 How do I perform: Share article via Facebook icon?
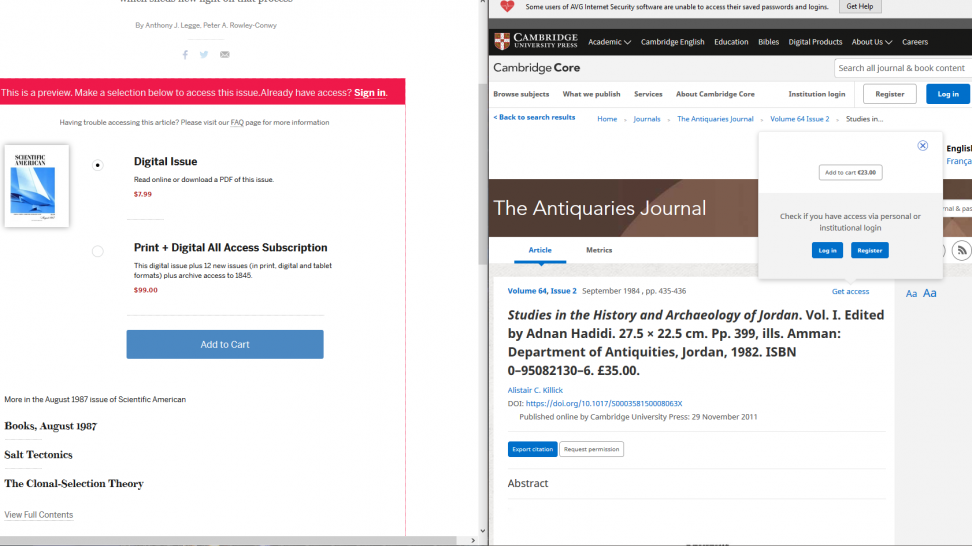tap(185, 55)
